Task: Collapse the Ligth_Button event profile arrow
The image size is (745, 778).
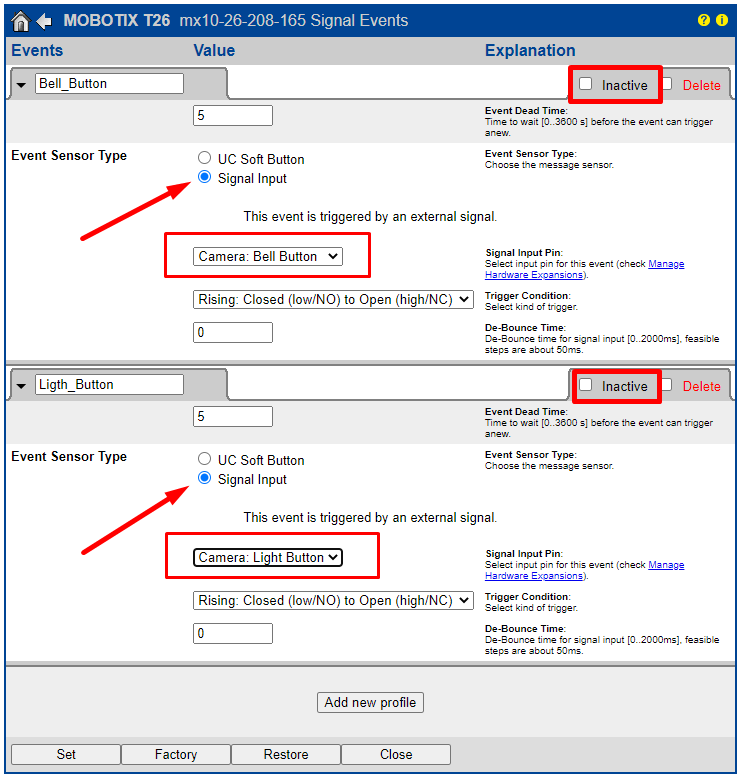Action: [x=22, y=386]
